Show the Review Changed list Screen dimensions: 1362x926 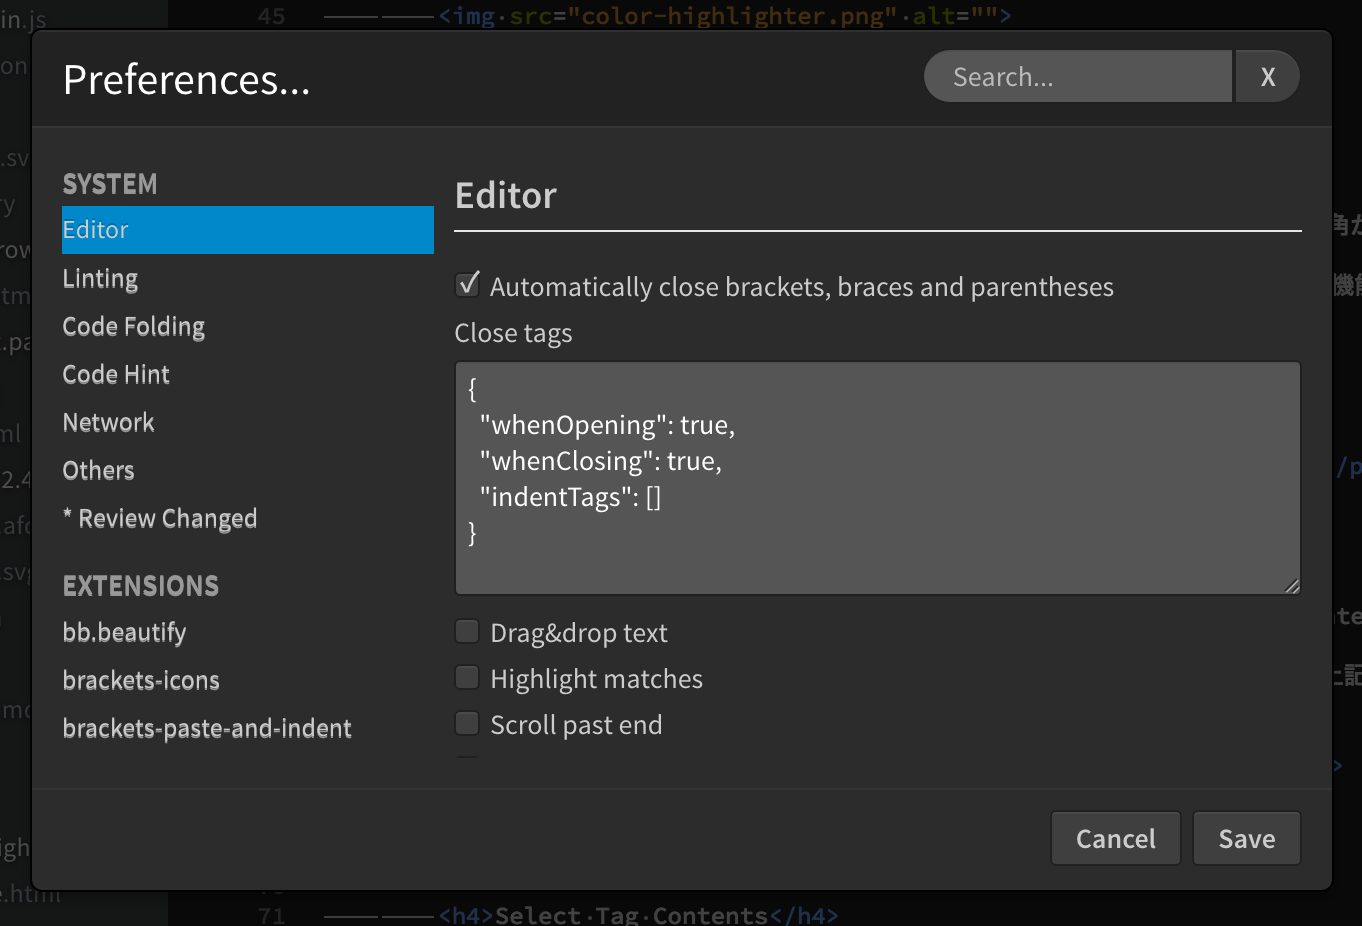pyautogui.click(x=160, y=519)
